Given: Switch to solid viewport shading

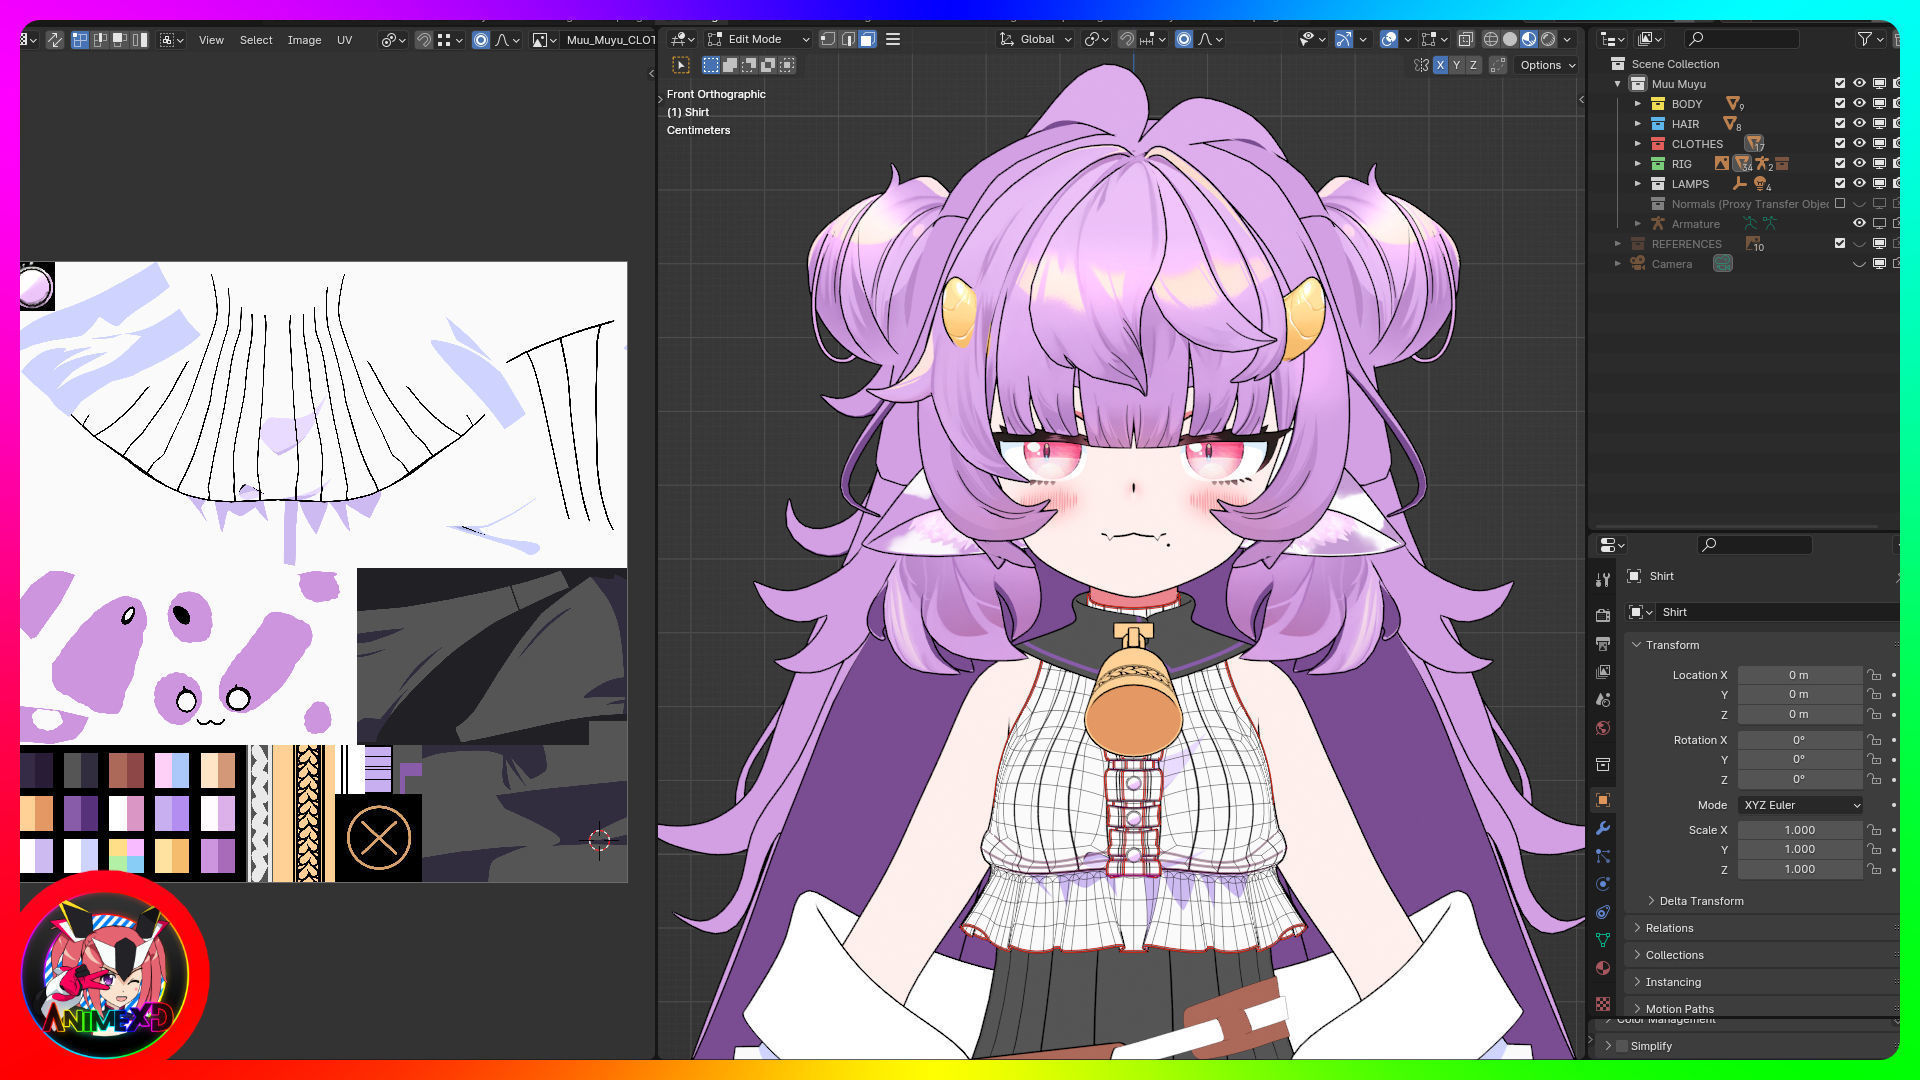Looking at the screenshot, I should (x=1510, y=39).
